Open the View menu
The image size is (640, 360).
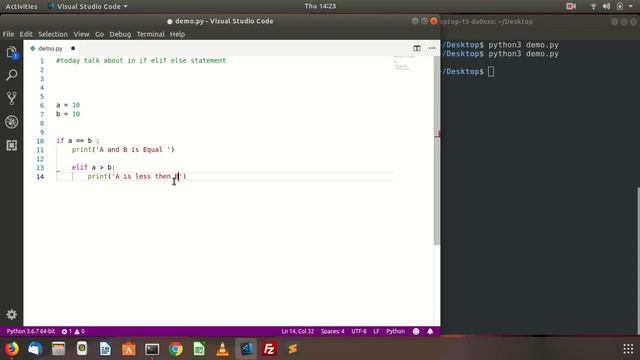click(x=81, y=34)
